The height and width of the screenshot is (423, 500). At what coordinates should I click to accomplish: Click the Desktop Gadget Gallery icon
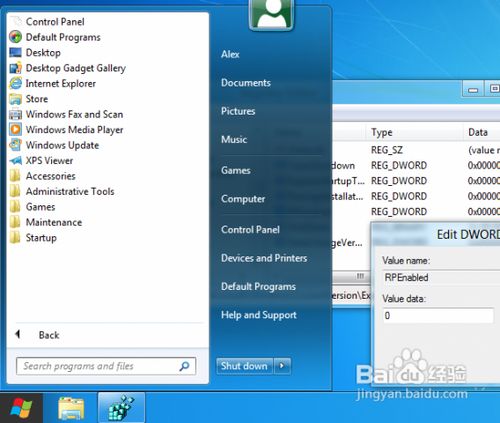(x=16, y=68)
